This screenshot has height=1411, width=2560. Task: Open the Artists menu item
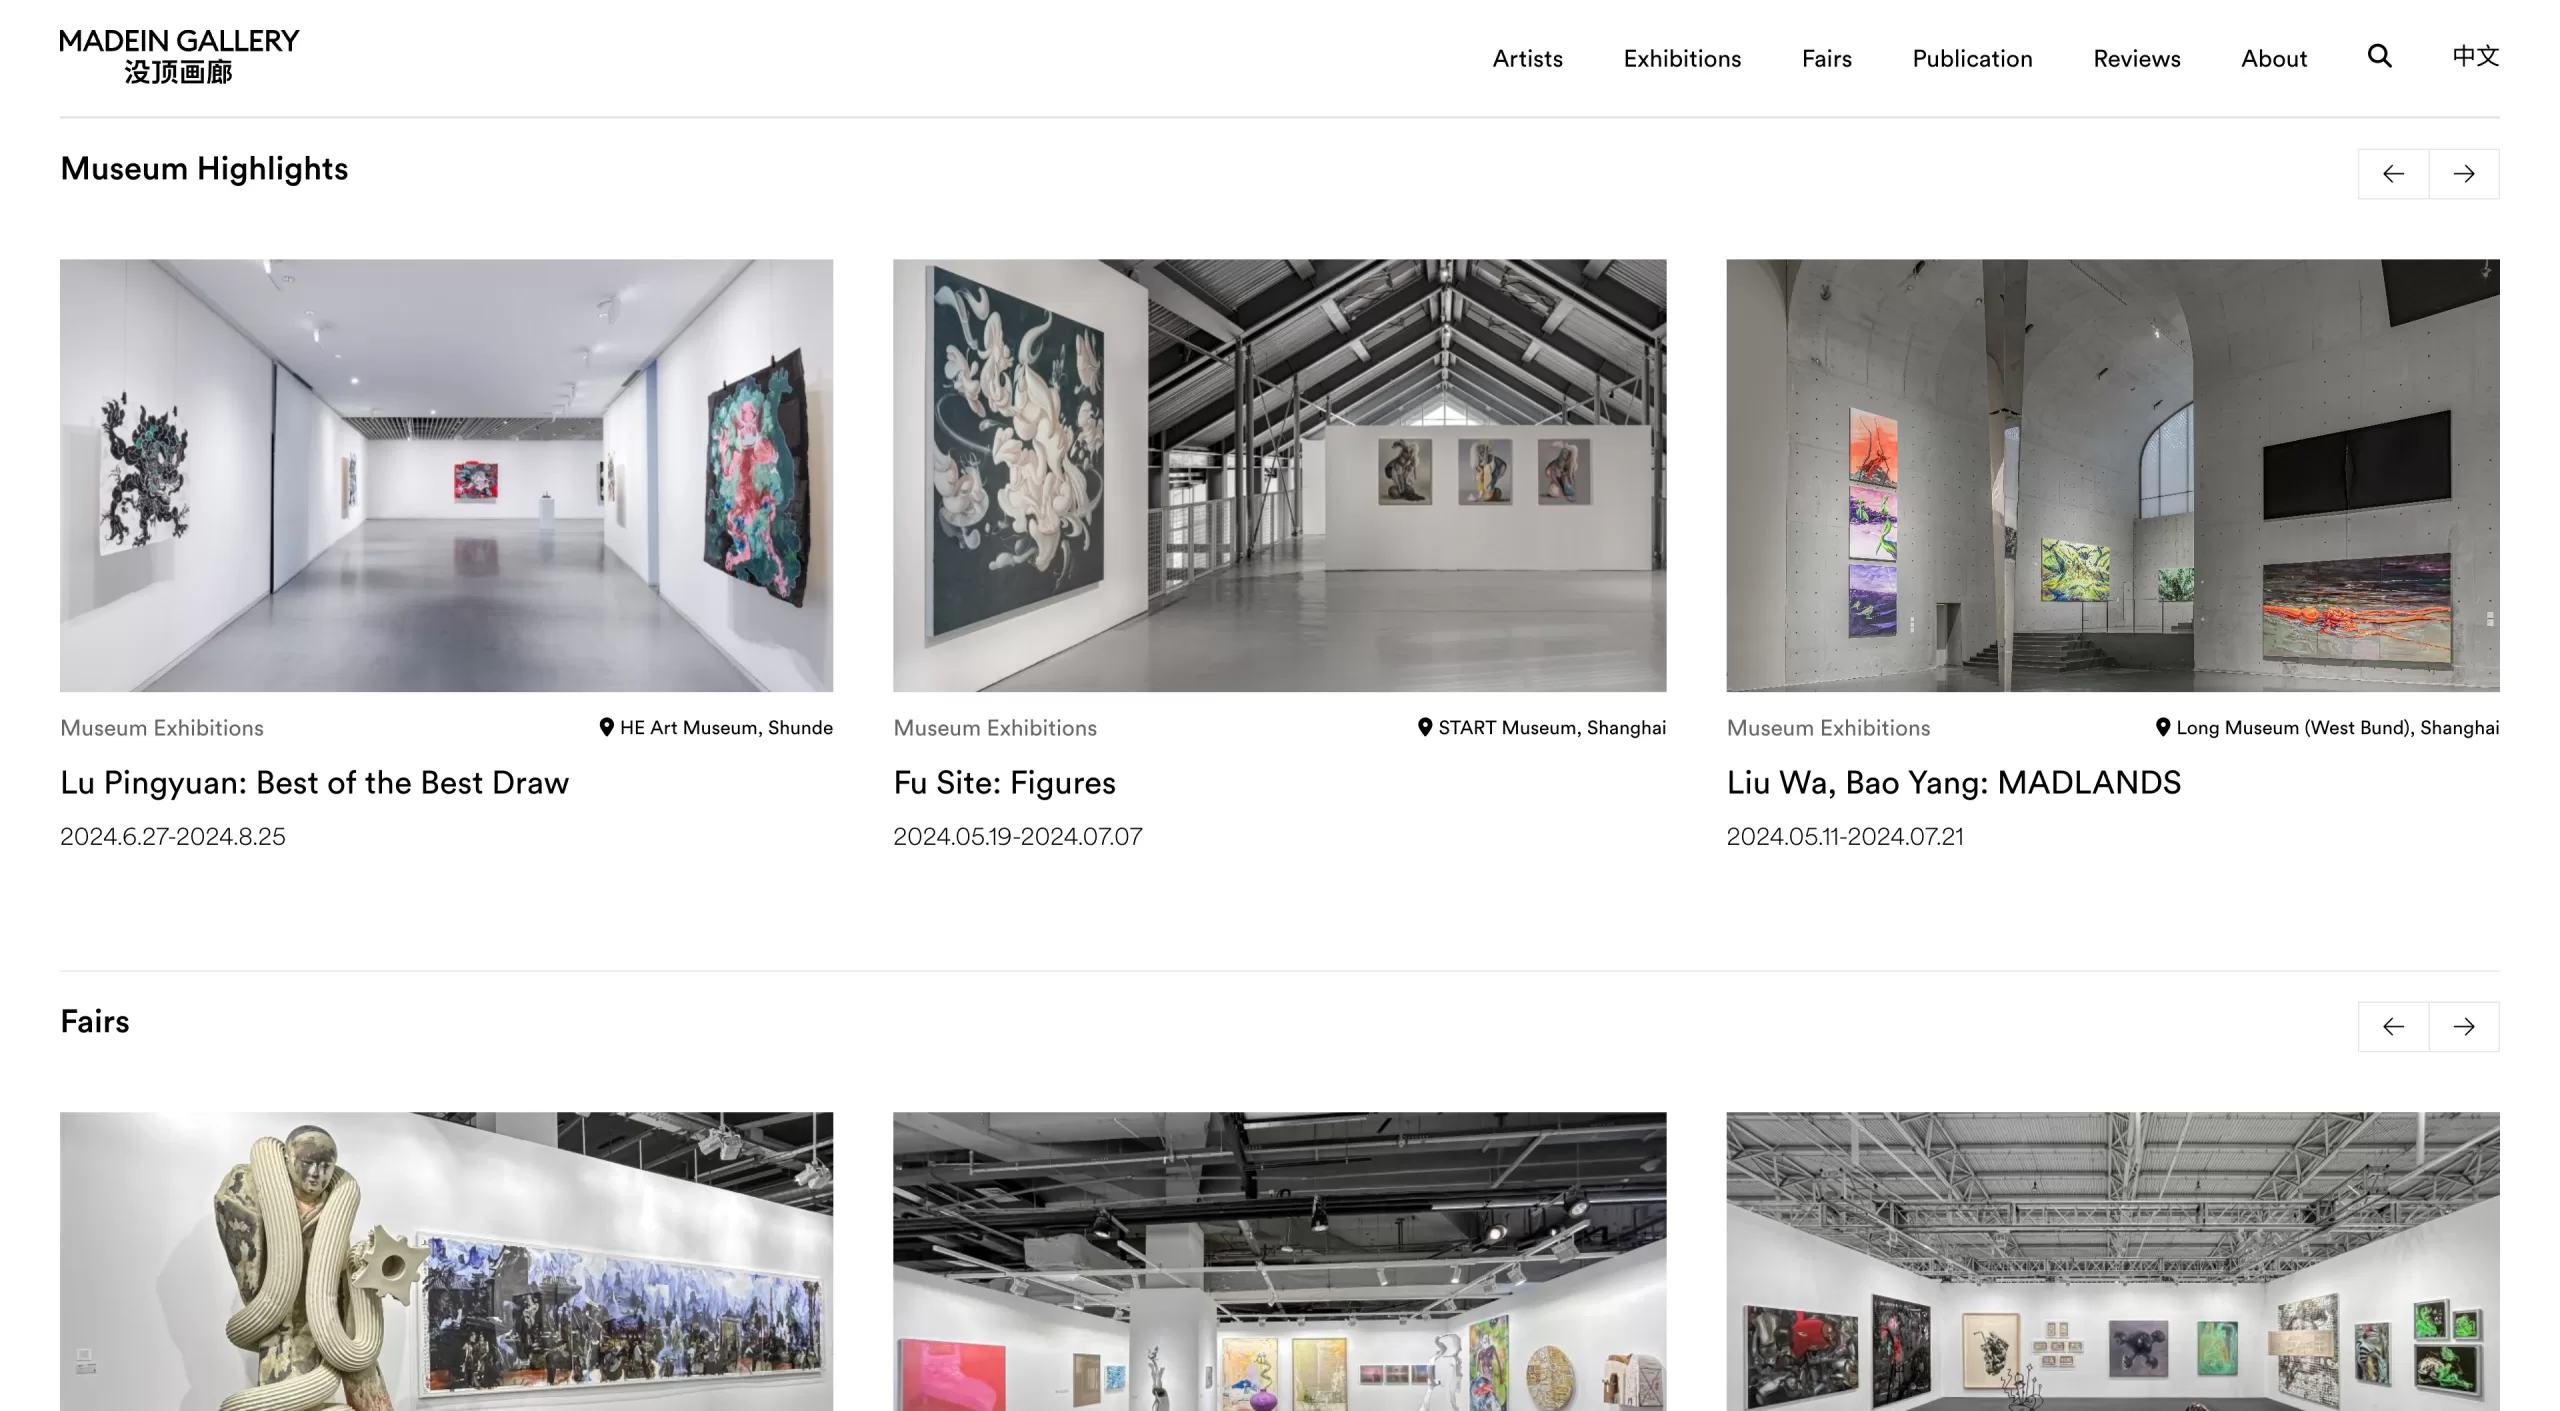click(1527, 58)
